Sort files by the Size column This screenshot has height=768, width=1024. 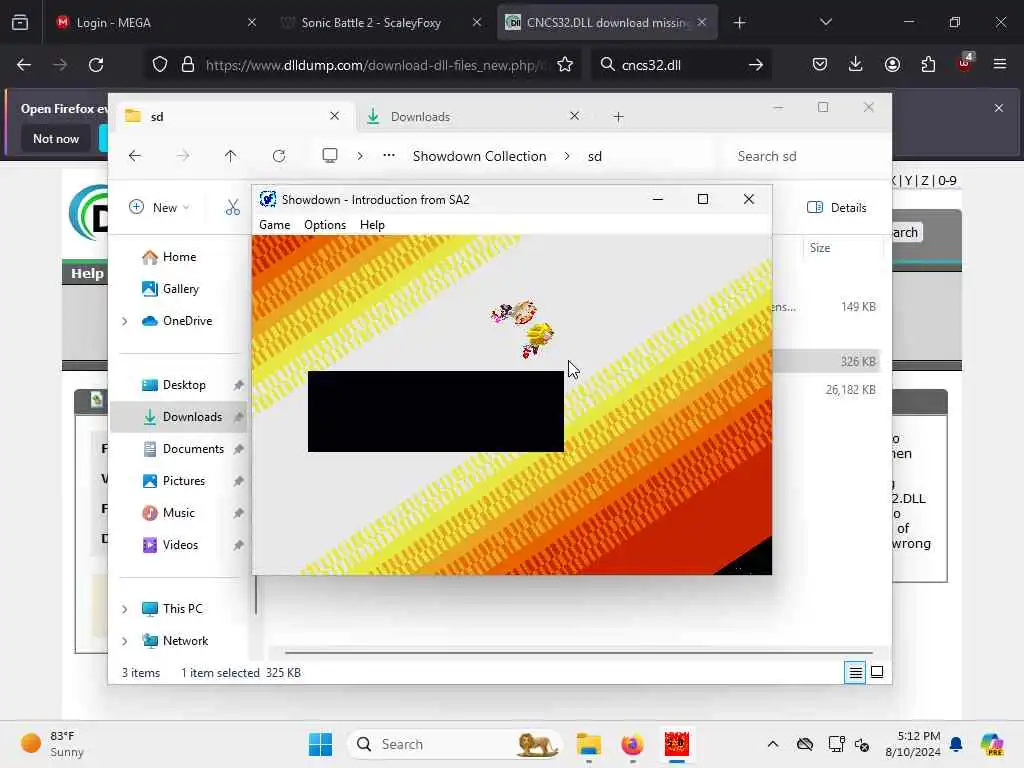[820, 248]
